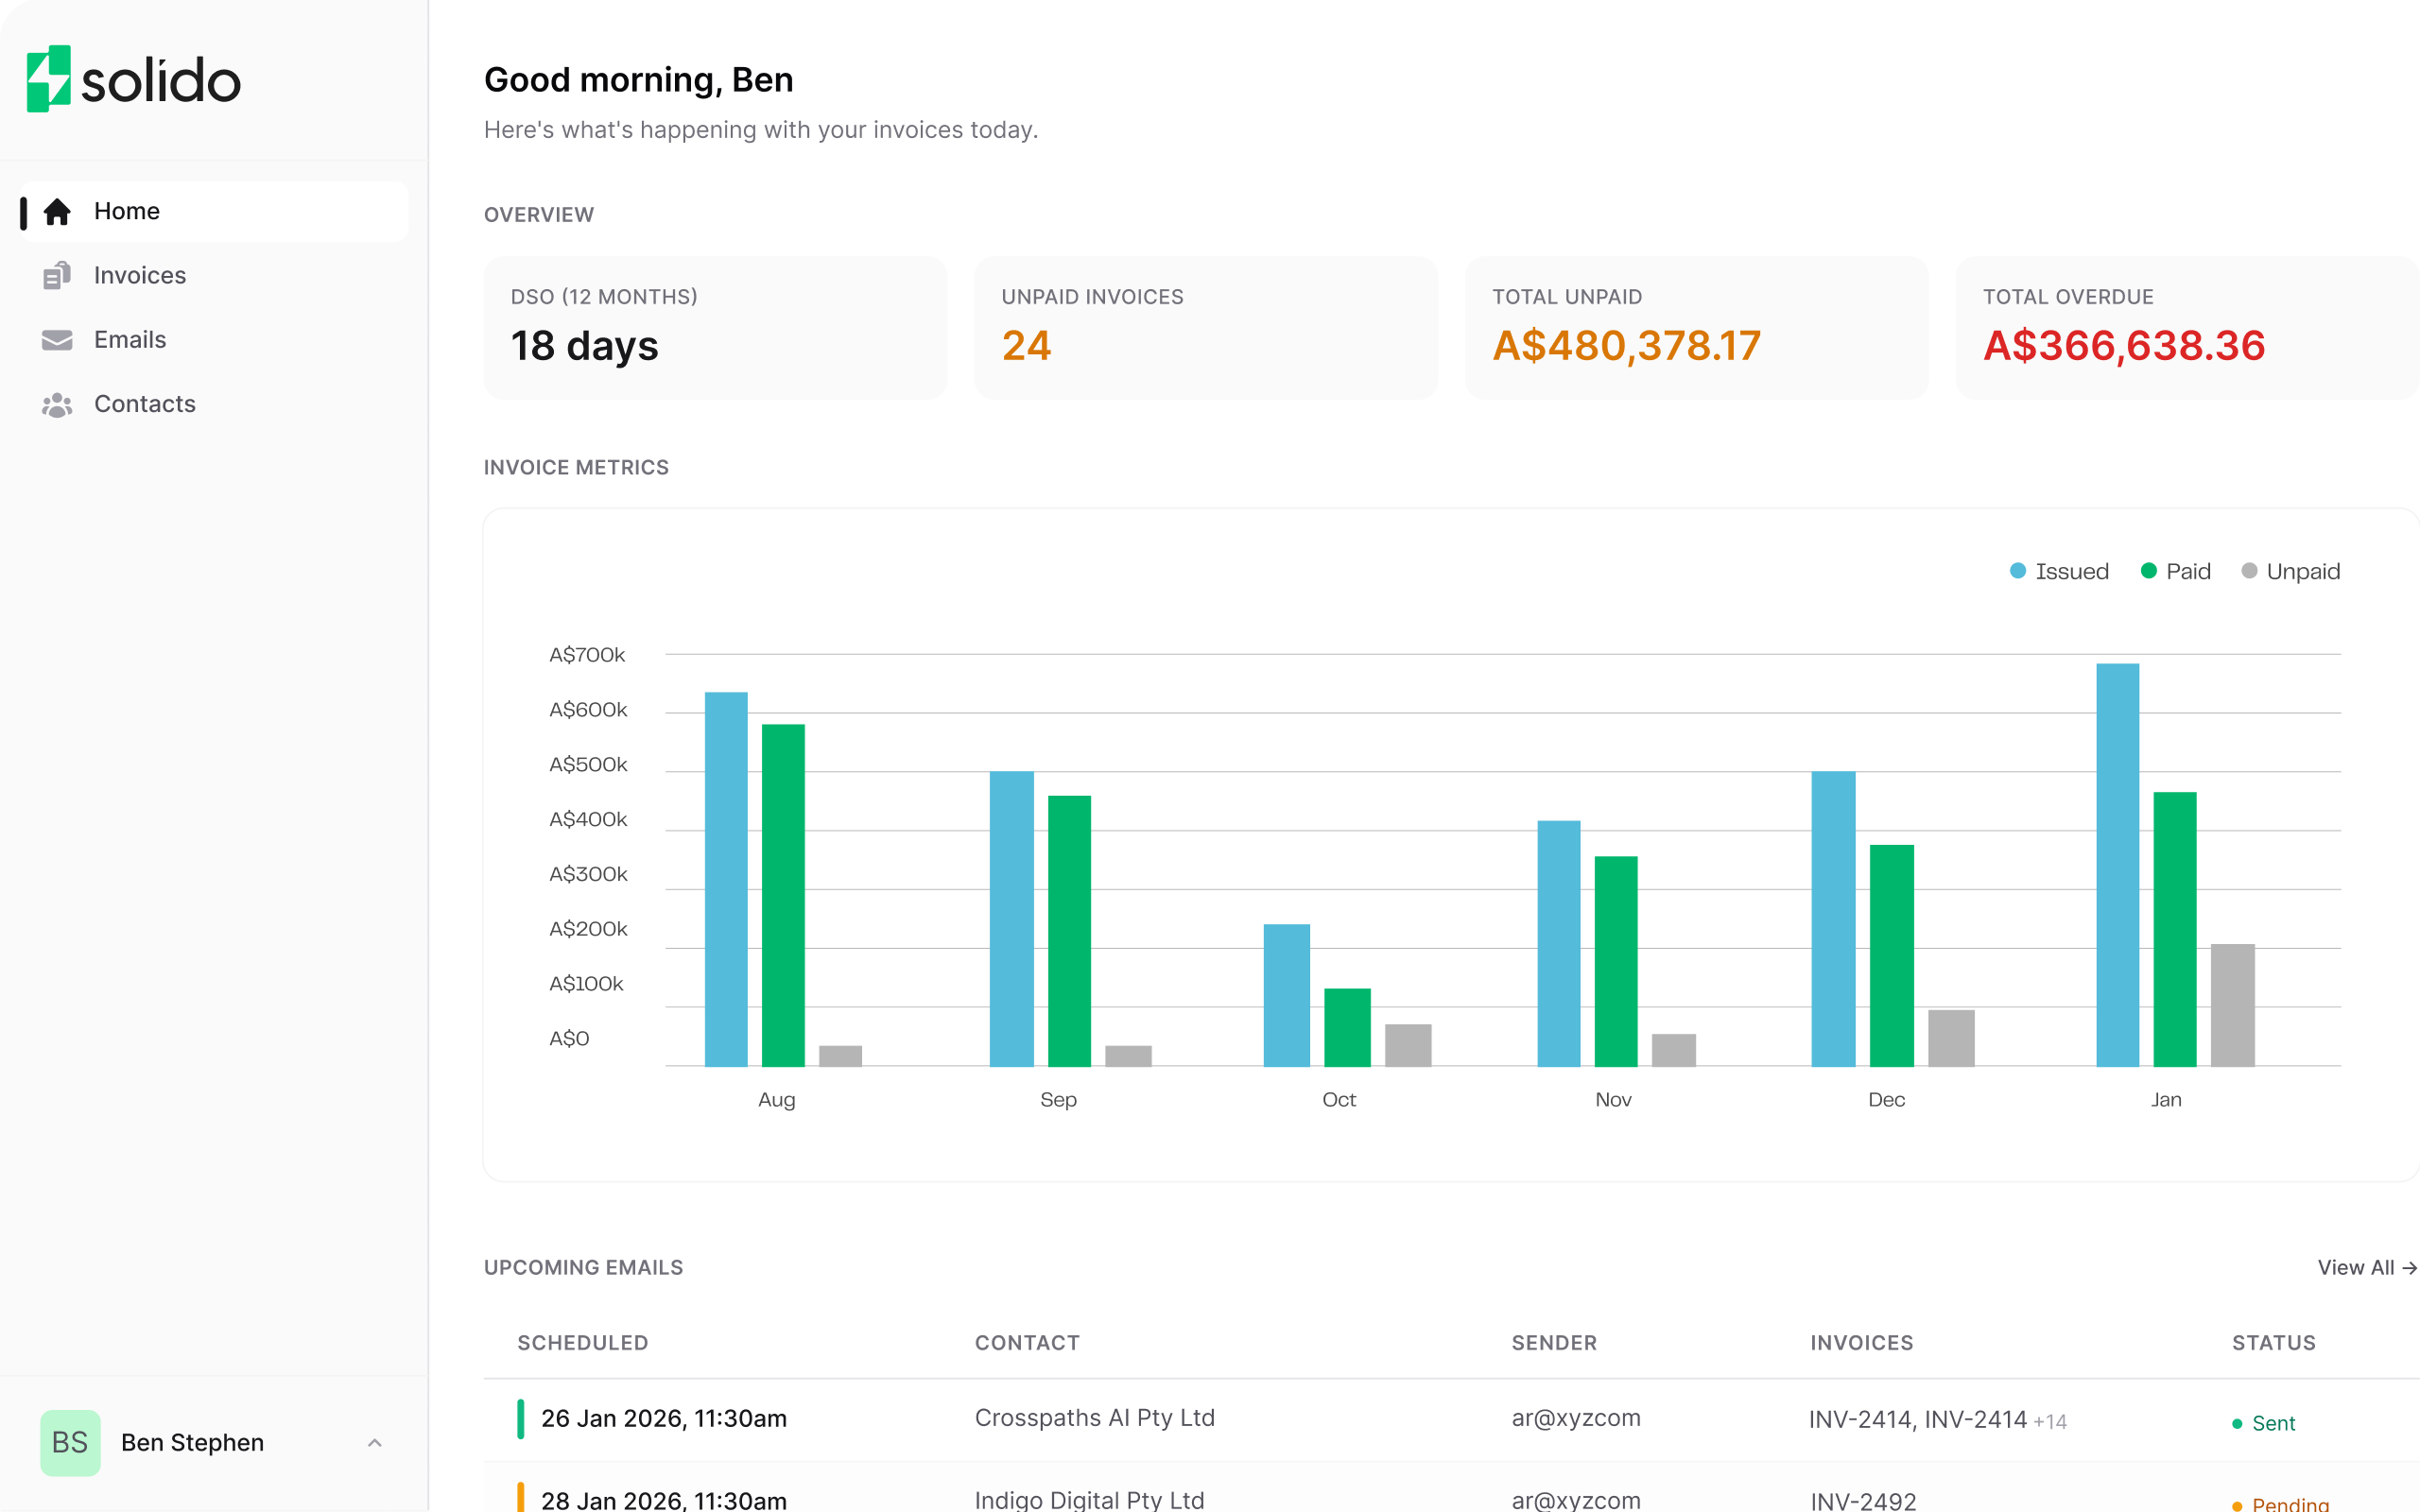Click the Contacts people icon
The image size is (2420, 1512).
(57, 404)
